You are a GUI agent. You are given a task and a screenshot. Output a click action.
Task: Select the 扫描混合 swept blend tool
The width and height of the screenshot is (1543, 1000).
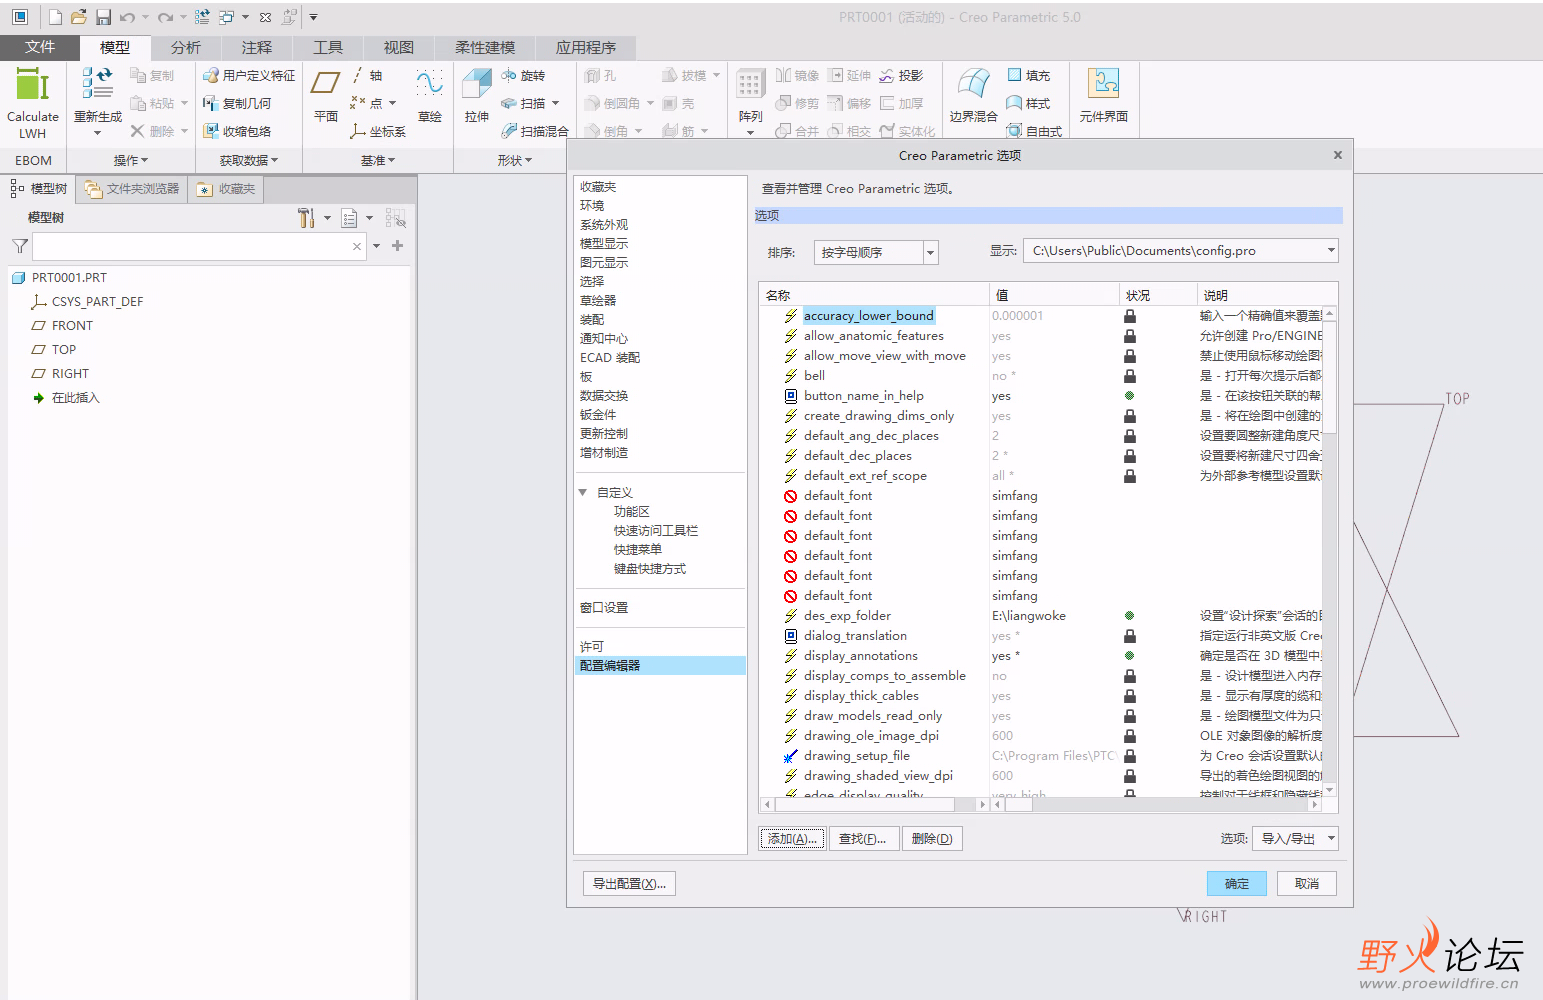(x=535, y=131)
